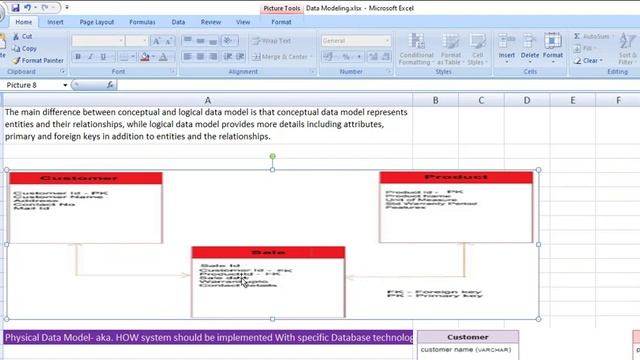The image size is (640, 360).
Task: Click the Orientation text rotation icon
Action: point(228,40)
